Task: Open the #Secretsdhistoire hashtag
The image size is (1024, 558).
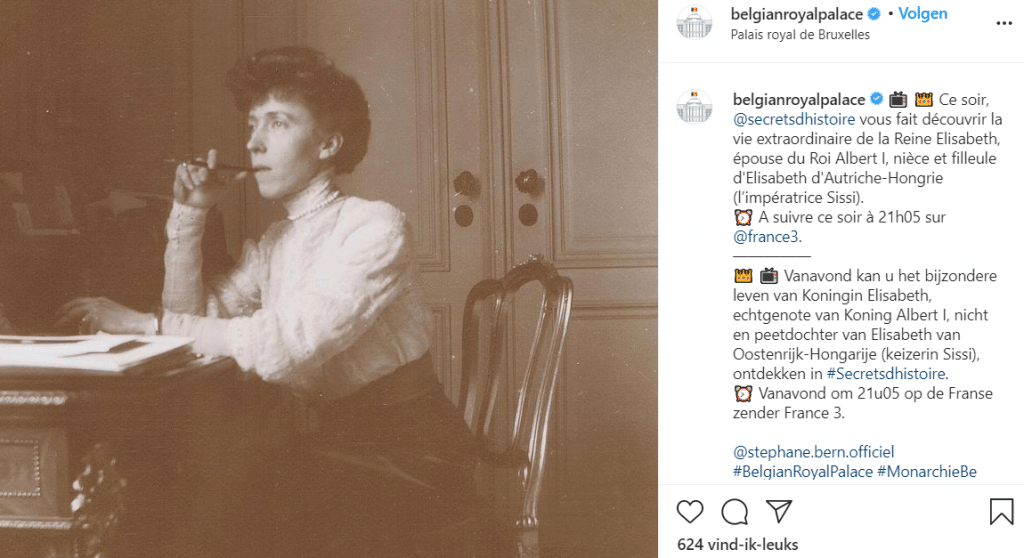Action: tap(886, 373)
